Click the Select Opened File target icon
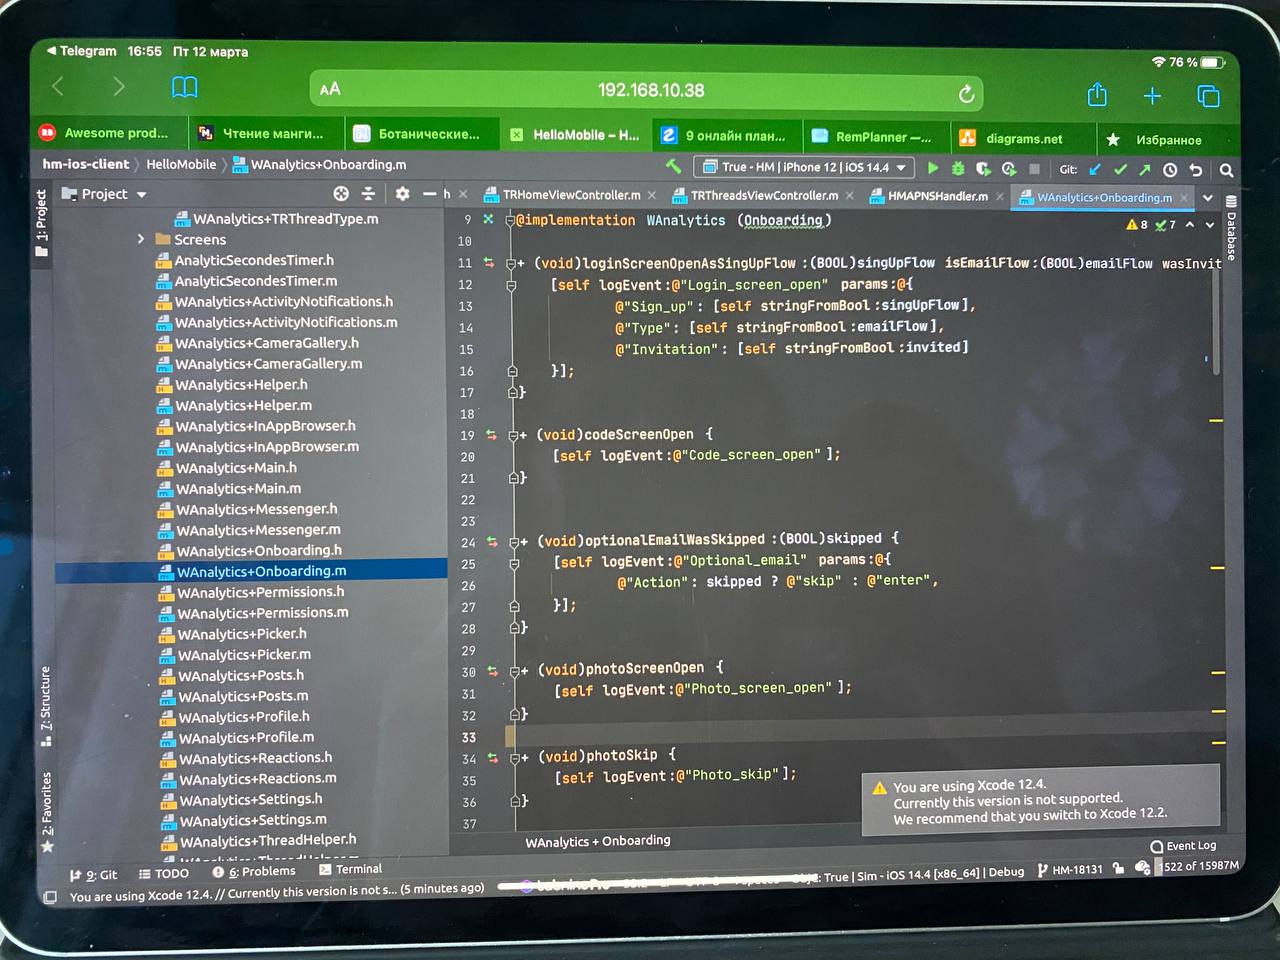The width and height of the screenshot is (1280, 960). [341, 193]
